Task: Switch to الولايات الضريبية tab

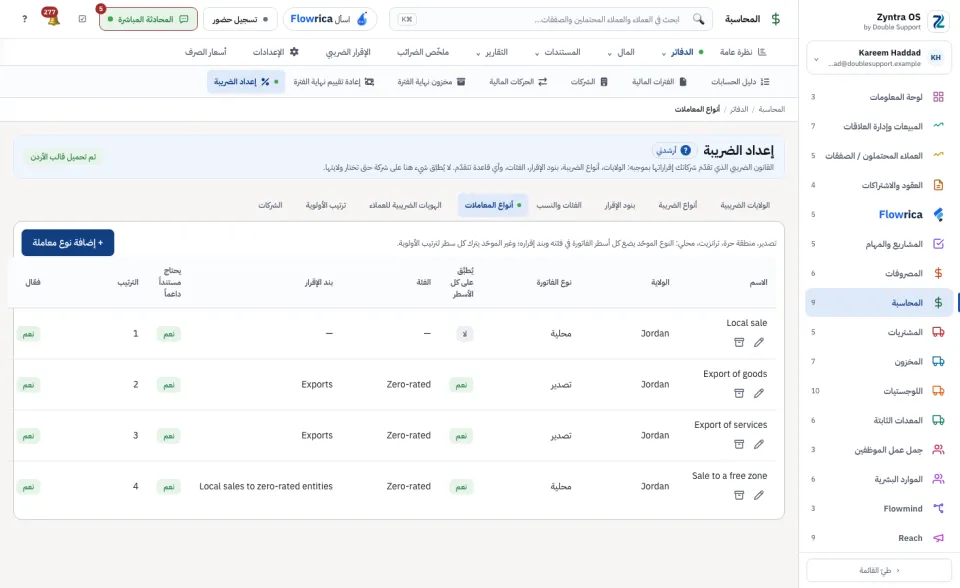Action: click(744, 205)
